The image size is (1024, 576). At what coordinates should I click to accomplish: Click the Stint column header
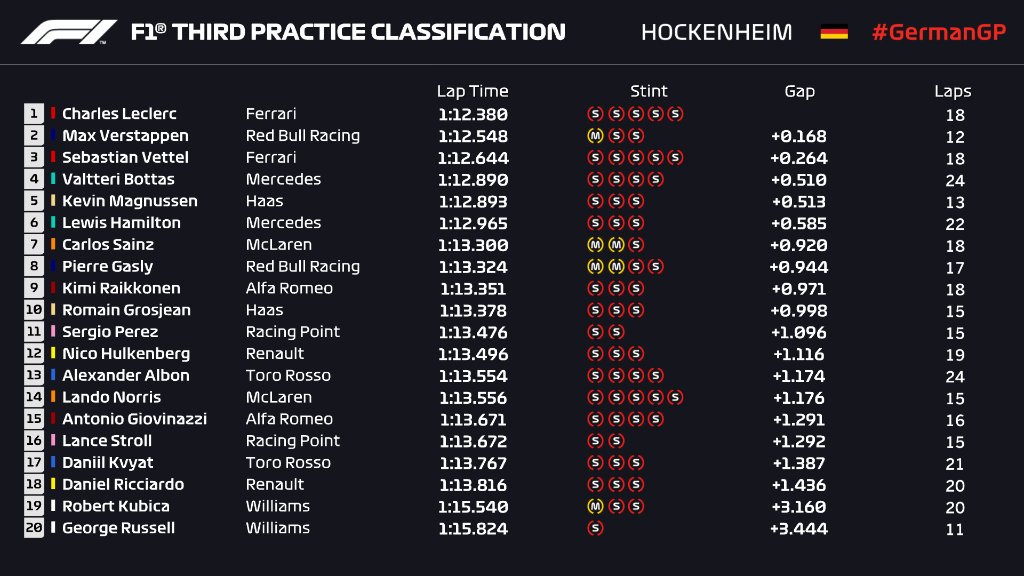coord(648,91)
